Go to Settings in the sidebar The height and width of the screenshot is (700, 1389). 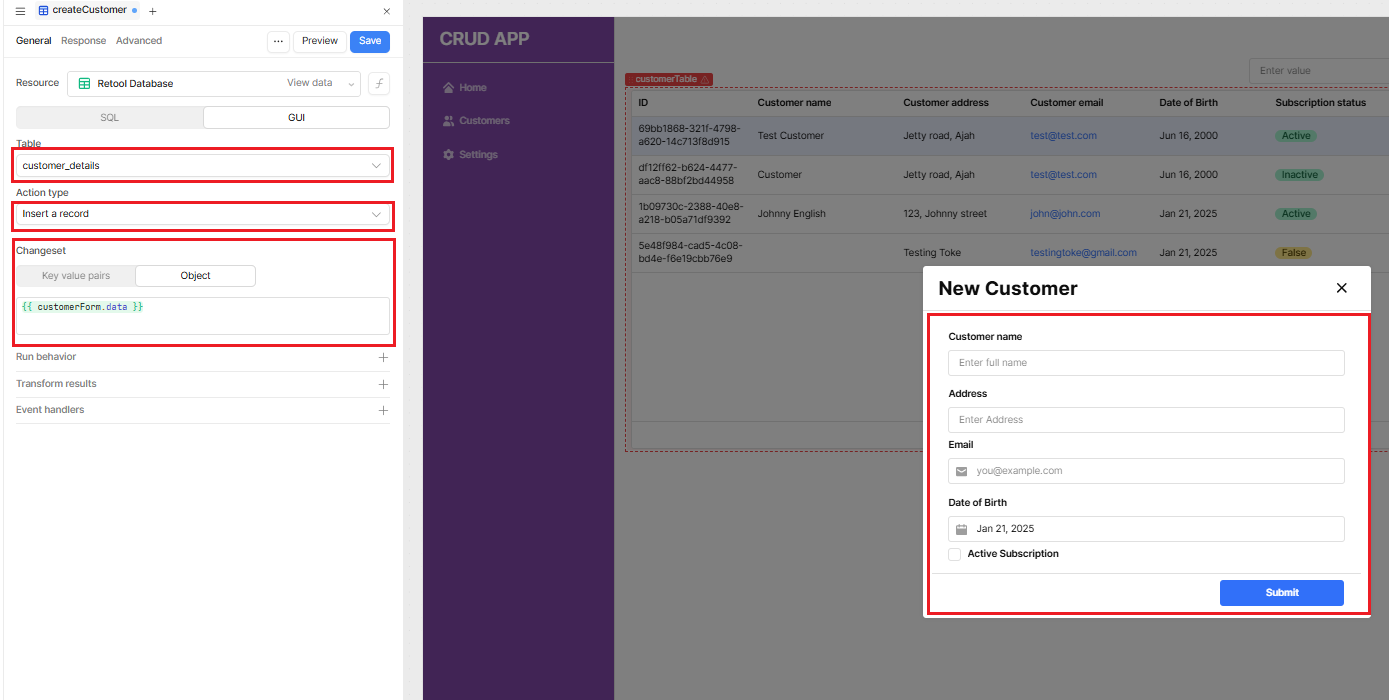click(x=478, y=155)
